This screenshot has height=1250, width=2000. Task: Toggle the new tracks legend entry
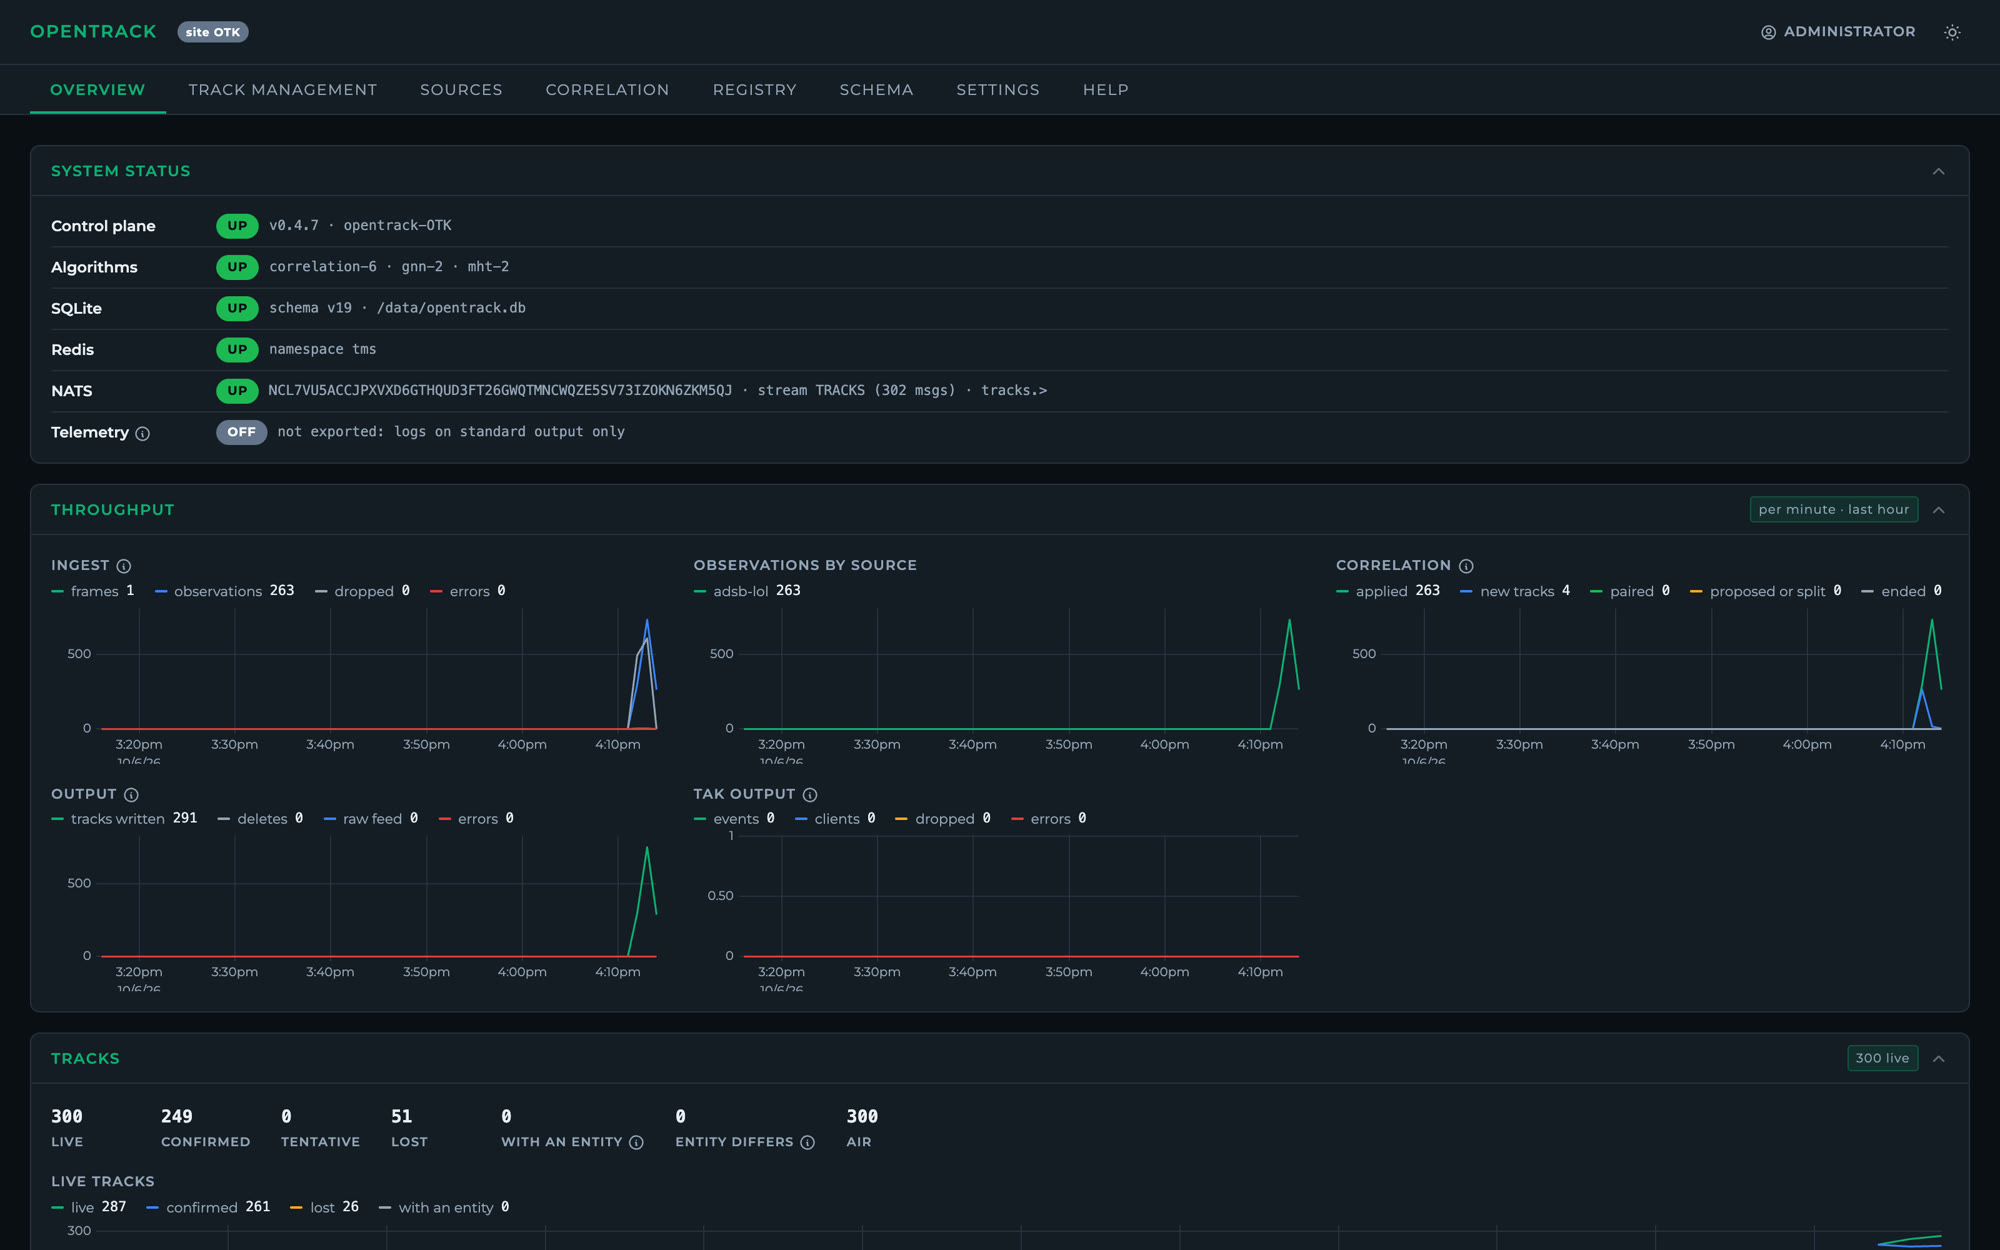(x=1515, y=591)
